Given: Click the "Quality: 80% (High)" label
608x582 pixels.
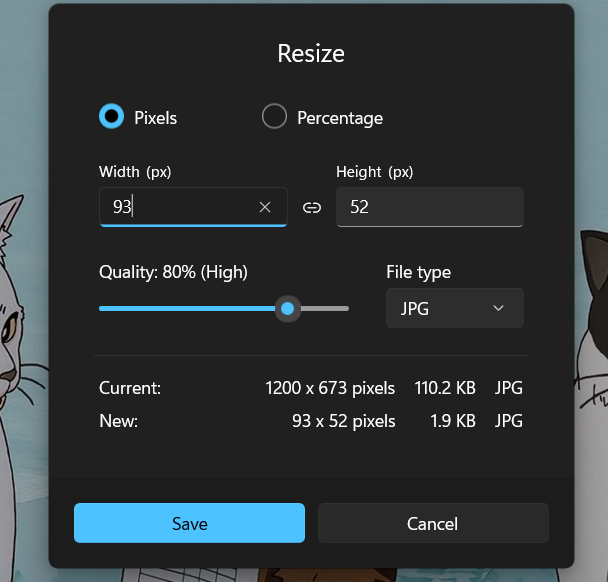Looking at the screenshot, I should [173, 272].
